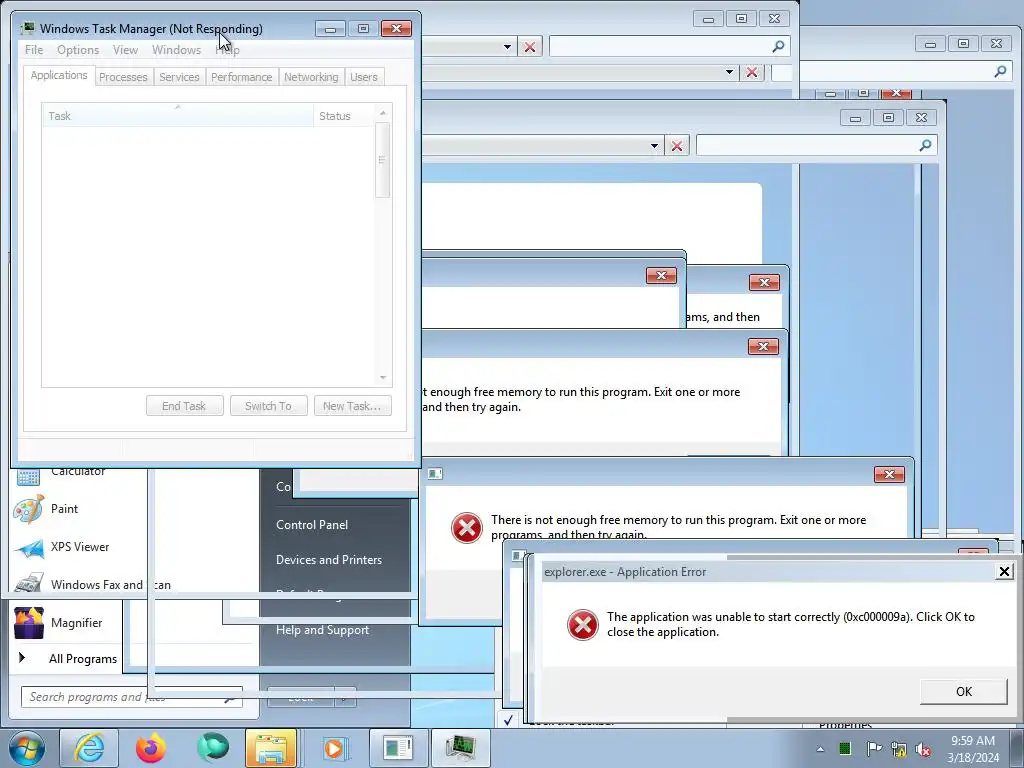The height and width of the screenshot is (768, 1024).
Task: Click OK in explorer.exe Application Error
Action: coord(963,692)
